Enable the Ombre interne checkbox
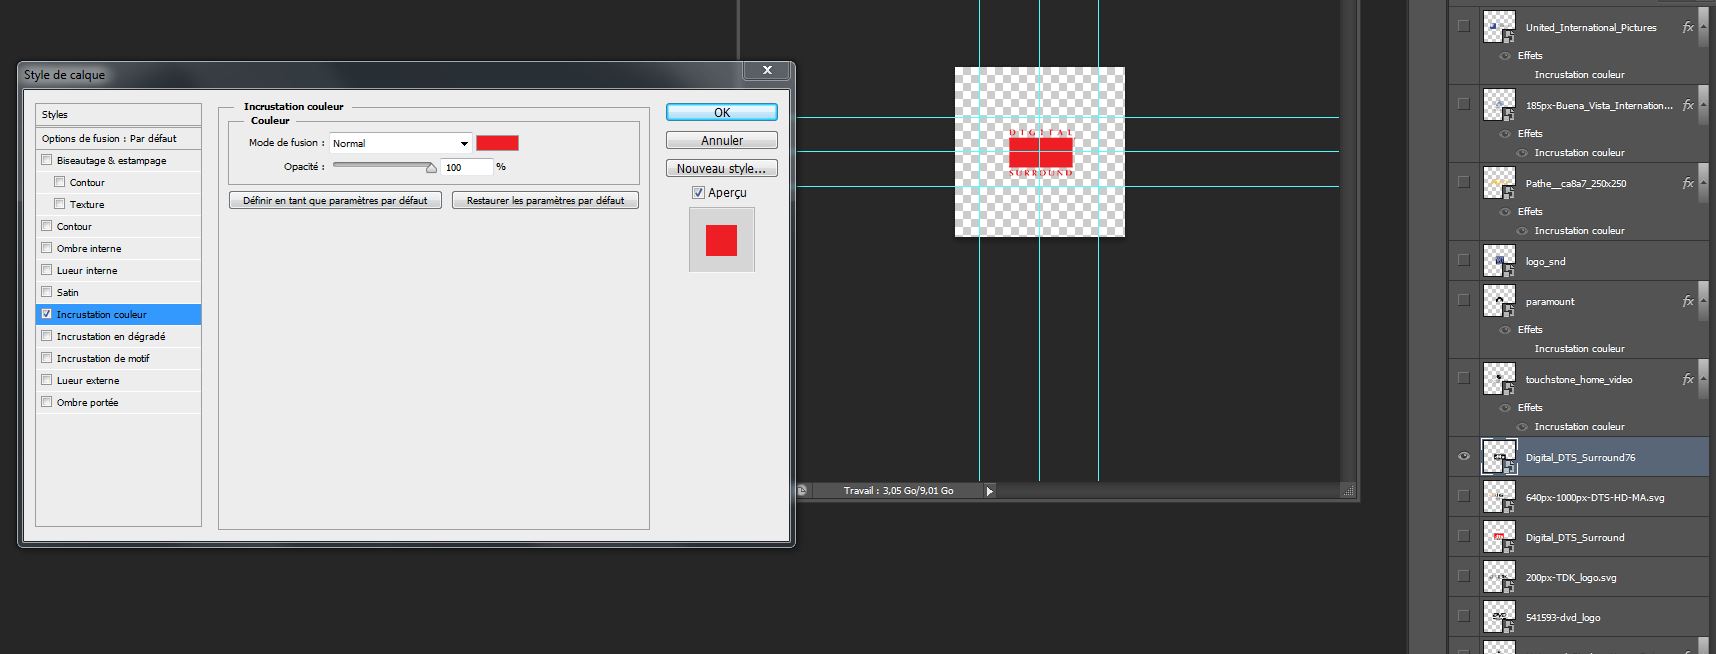Image resolution: width=1716 pixels, height=654 pixels. click(x=46, y=248)
